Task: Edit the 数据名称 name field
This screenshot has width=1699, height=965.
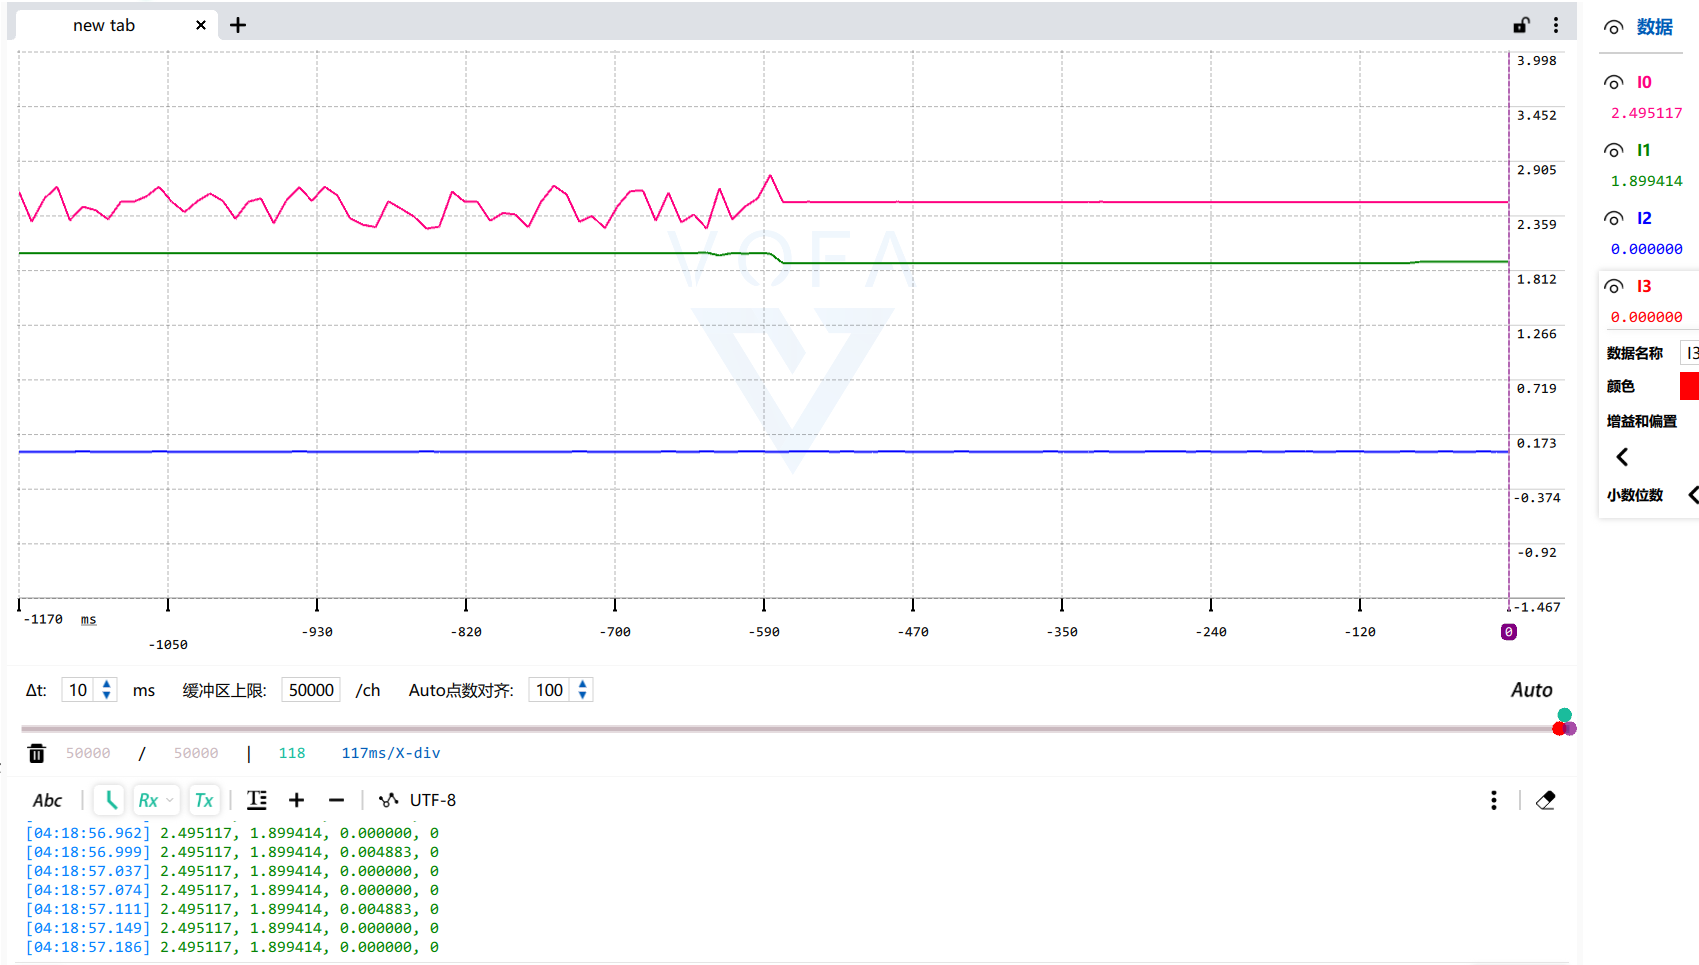Action: [x=1690, y=352]
